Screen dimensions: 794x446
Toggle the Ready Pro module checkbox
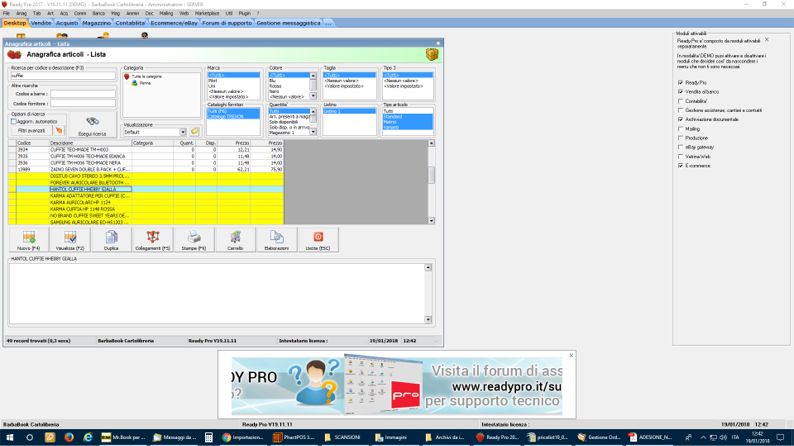[x=681, y=83]
